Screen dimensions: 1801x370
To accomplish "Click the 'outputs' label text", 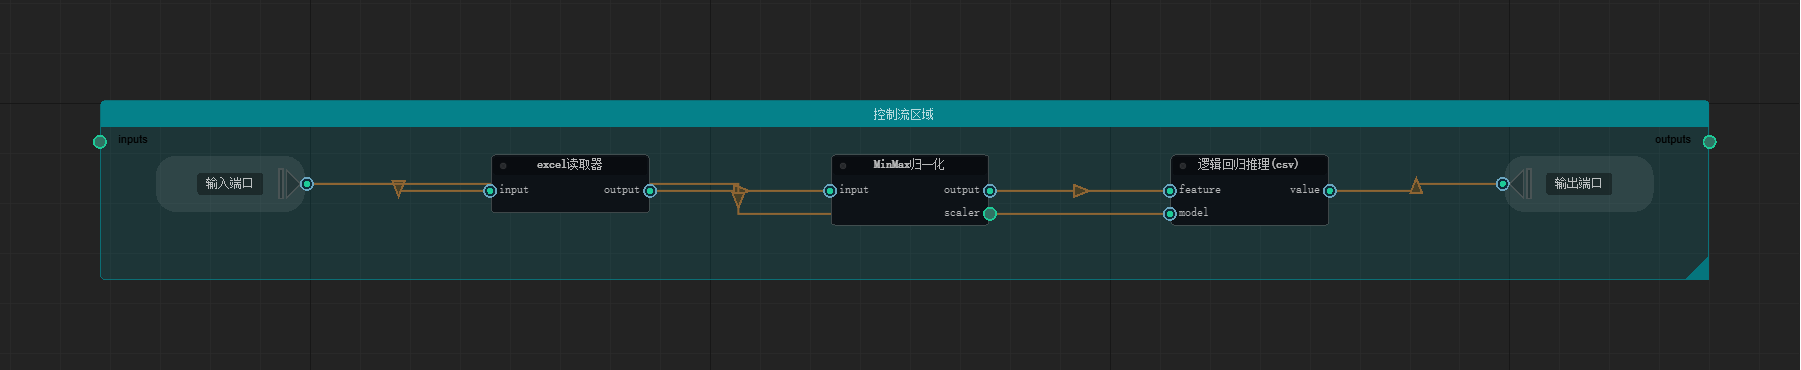I will (x=1673, y=140).
